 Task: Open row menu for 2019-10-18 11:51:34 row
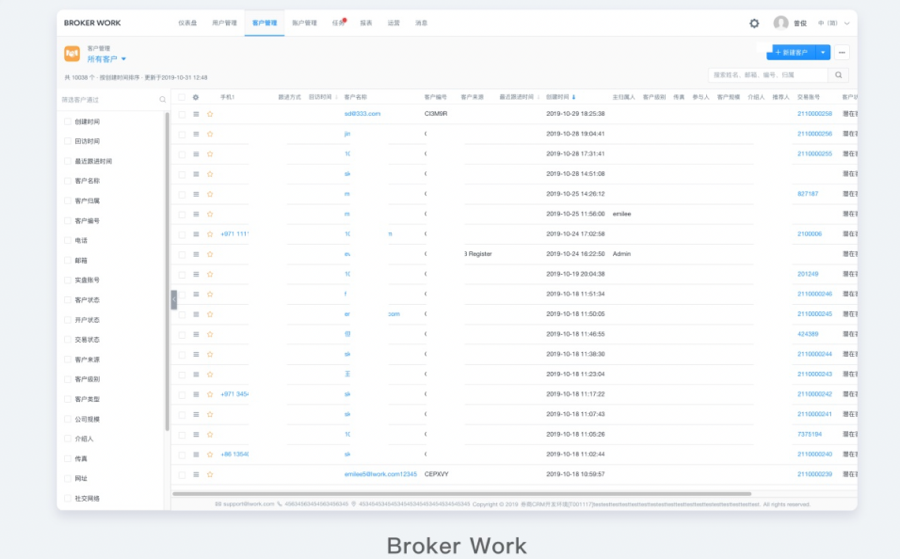(x=196, y=294)
